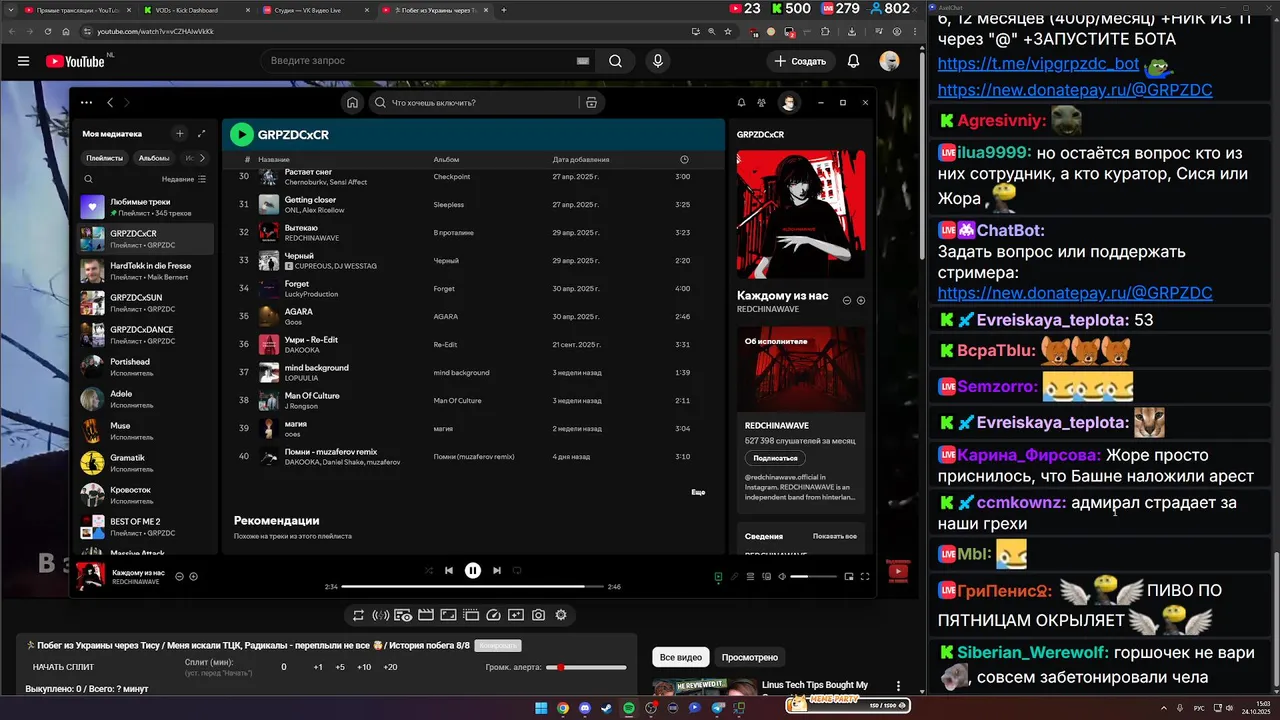Open Spotify friend activity icon
This screenshot has height=720, width=1280.
point(762,102)
